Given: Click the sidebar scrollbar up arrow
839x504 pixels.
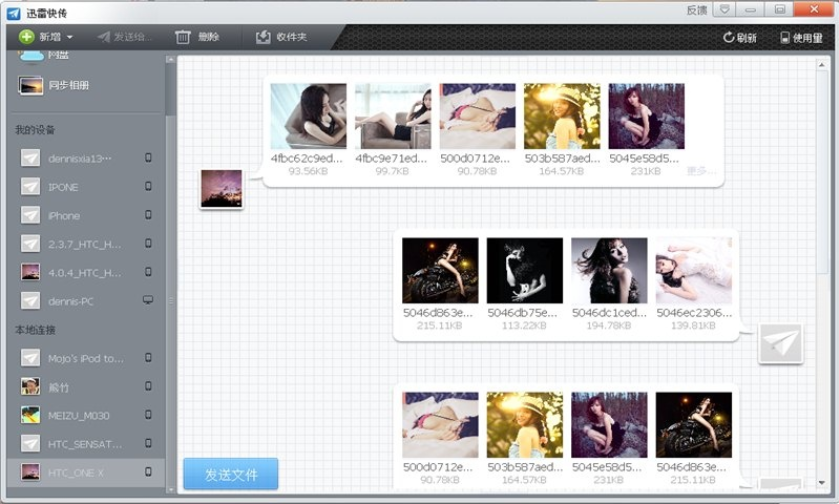Looking at the screenshot, I should (x=170, y=60).
